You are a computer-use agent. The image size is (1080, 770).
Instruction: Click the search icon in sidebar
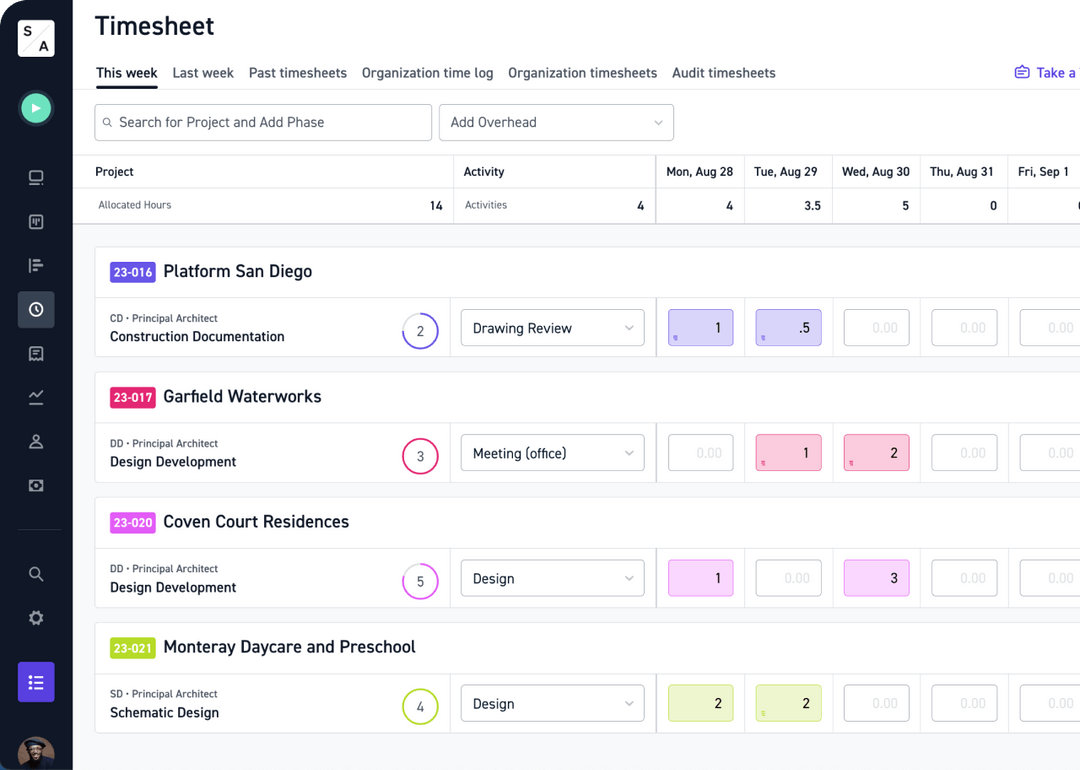(x=36, y=574)
